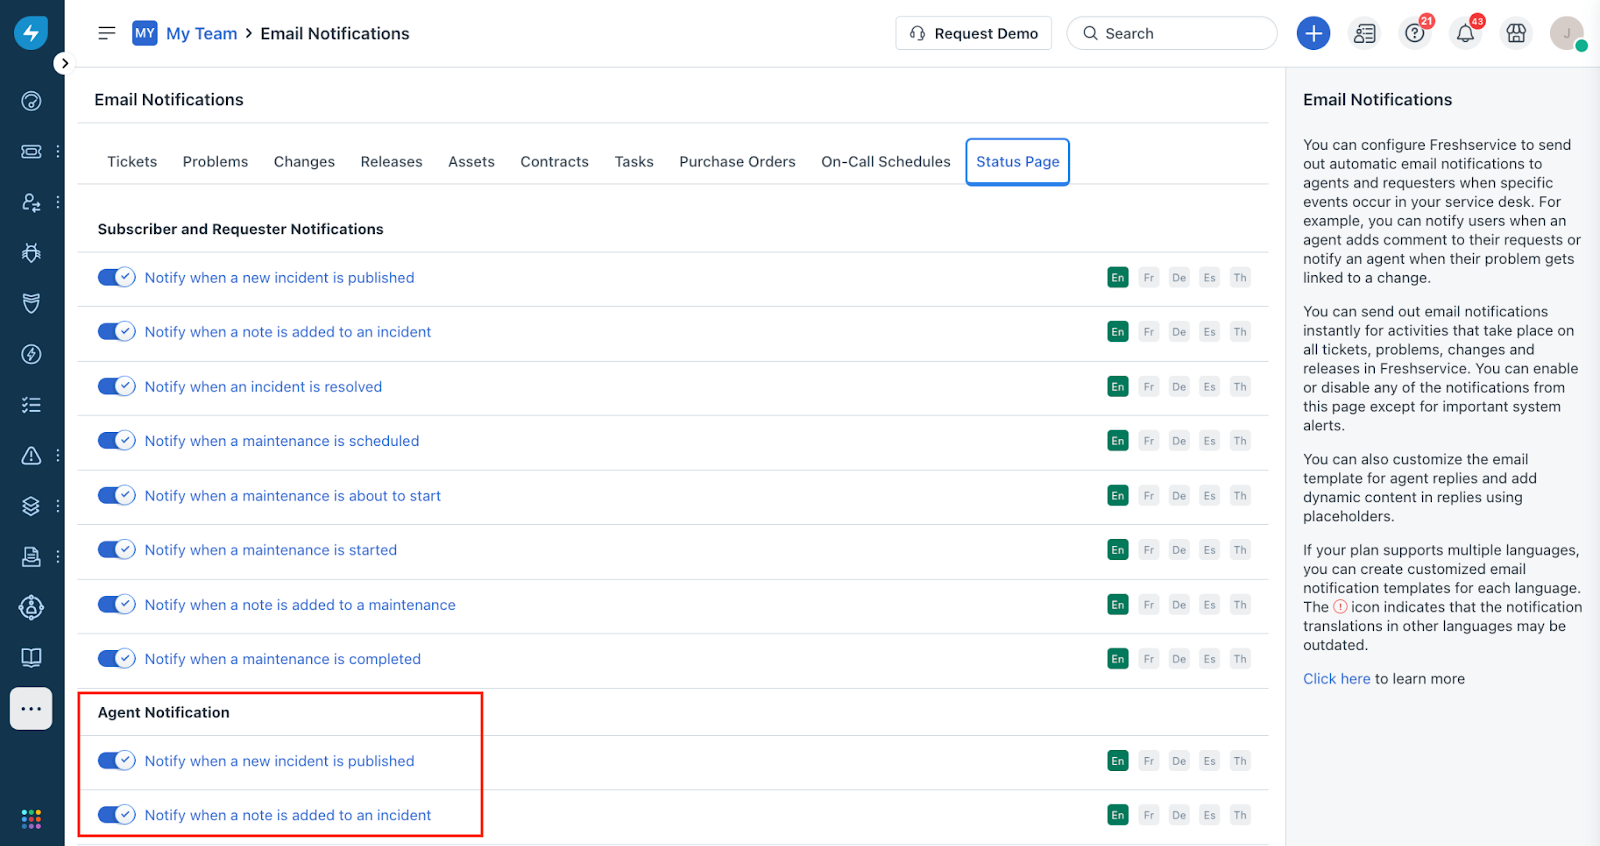Image resolution: width=1600 pixels, height=846 pixels.
Task: Toggle 'maintenance is about to start' notification
Action: (116, 495)
